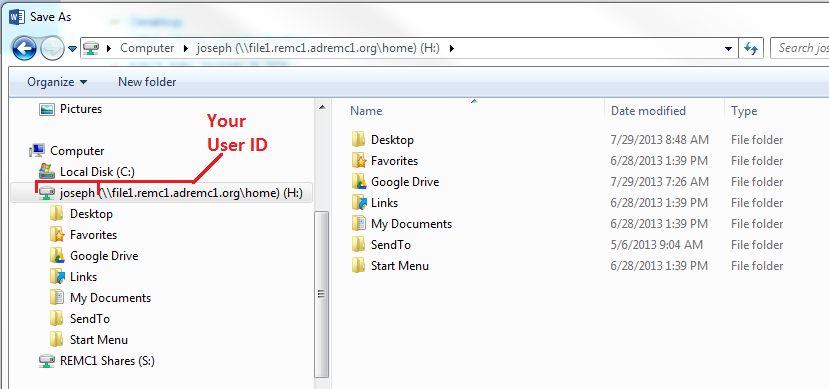
Task: Expand the arrow after Computer breadcrumb
Action: pos(186,49)
